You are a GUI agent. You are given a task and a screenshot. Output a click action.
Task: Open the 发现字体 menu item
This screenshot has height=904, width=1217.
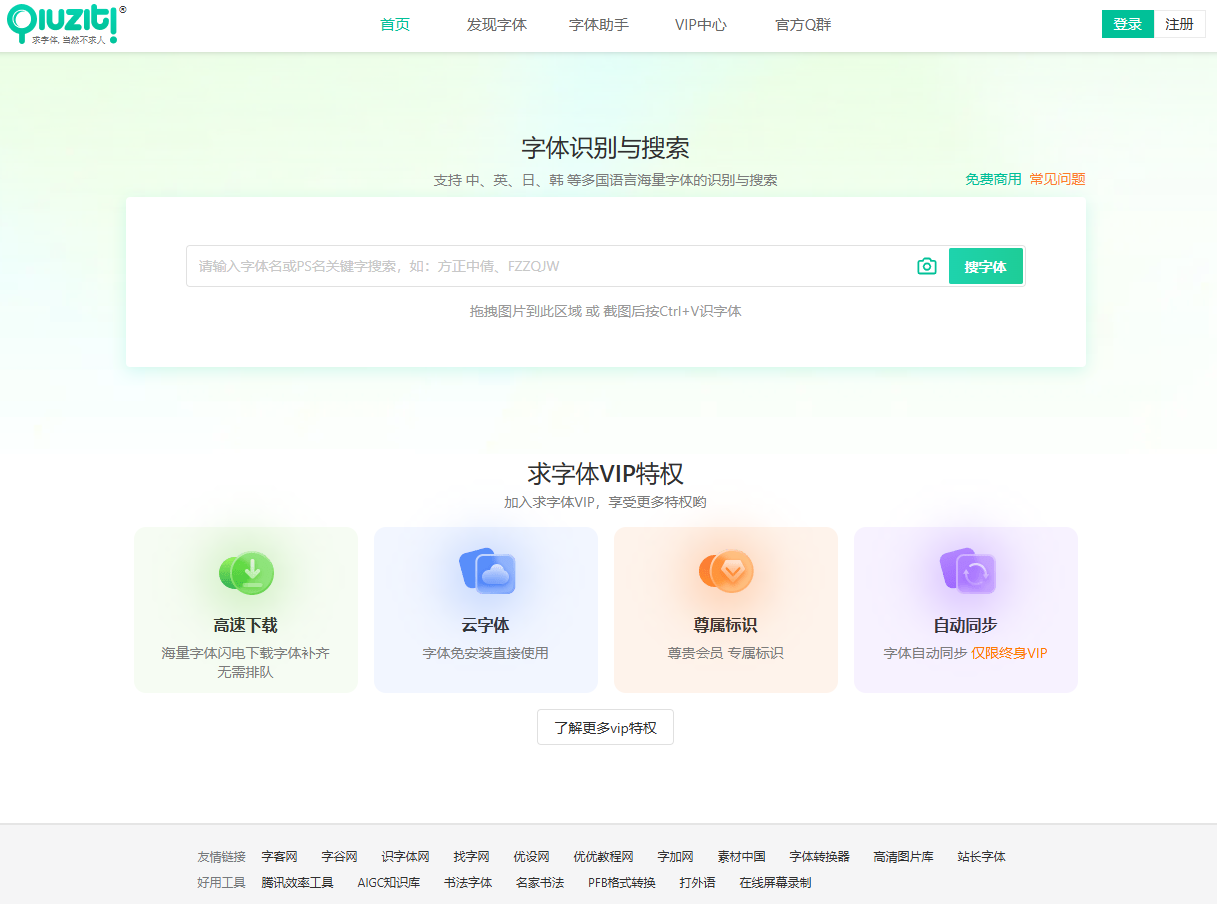pos(496,25)
